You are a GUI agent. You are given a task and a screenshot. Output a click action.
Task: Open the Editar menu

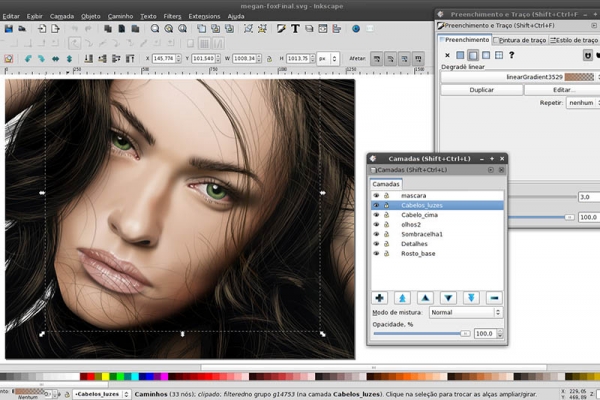click(x=11, y=16)
